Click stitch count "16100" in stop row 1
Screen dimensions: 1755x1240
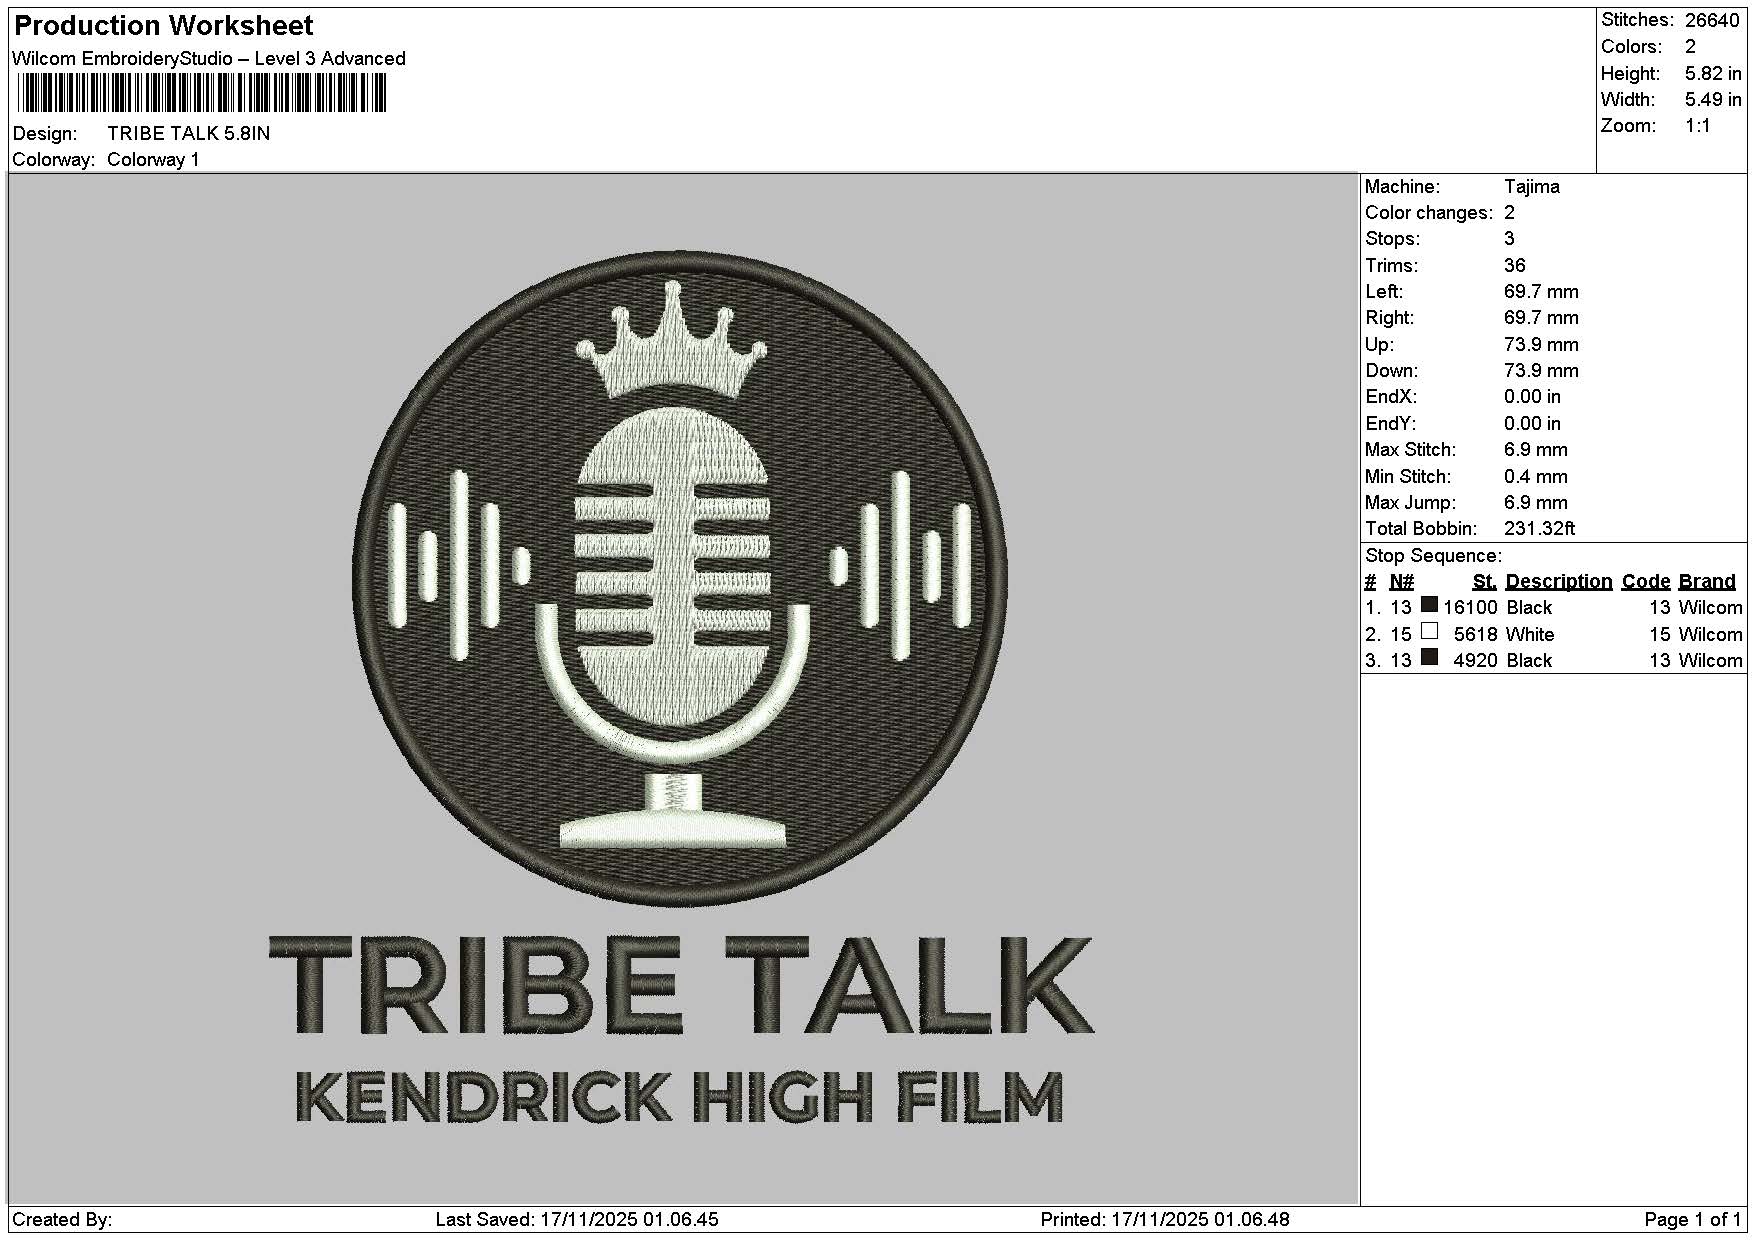[x=1470, y=607]
